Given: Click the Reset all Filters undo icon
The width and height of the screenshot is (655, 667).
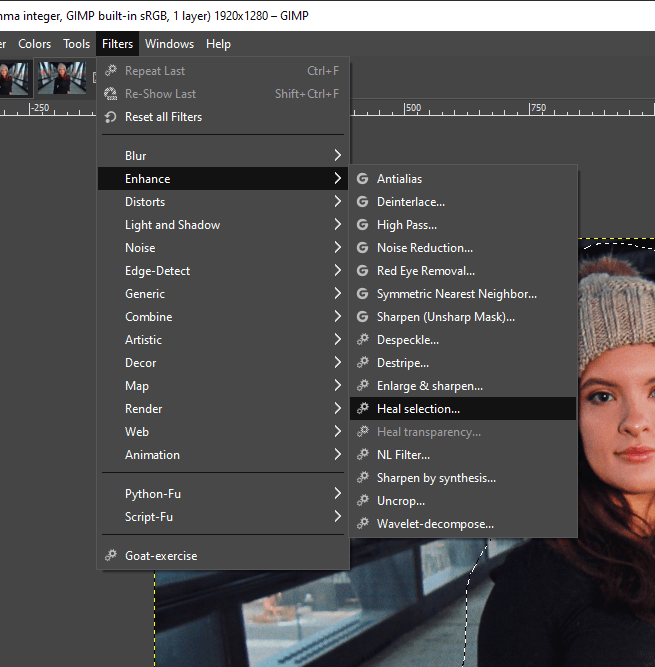Looking at the screenshot, I should click(x=111, y=117).
